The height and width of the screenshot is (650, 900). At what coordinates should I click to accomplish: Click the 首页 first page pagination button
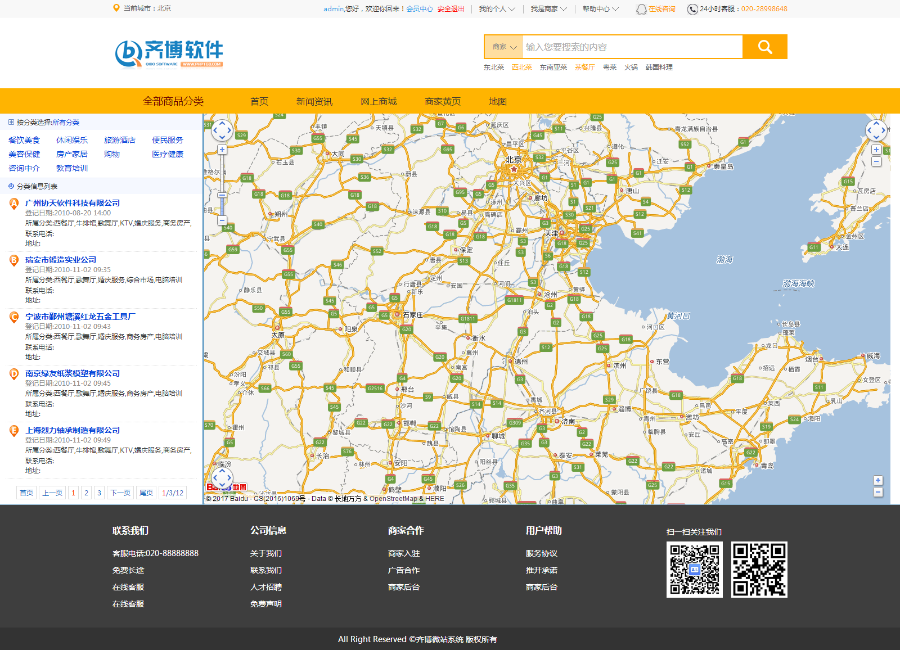tap(26, 493)
